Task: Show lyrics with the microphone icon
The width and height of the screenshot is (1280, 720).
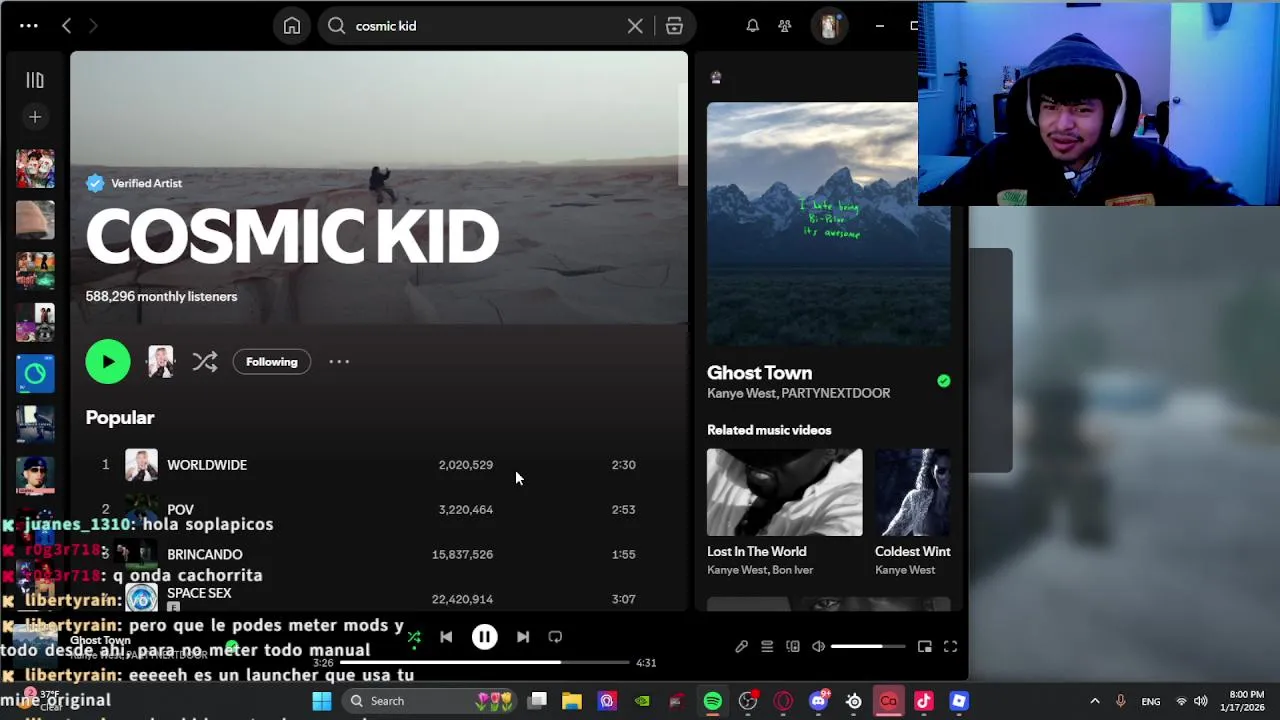Action: pos(741,647)
